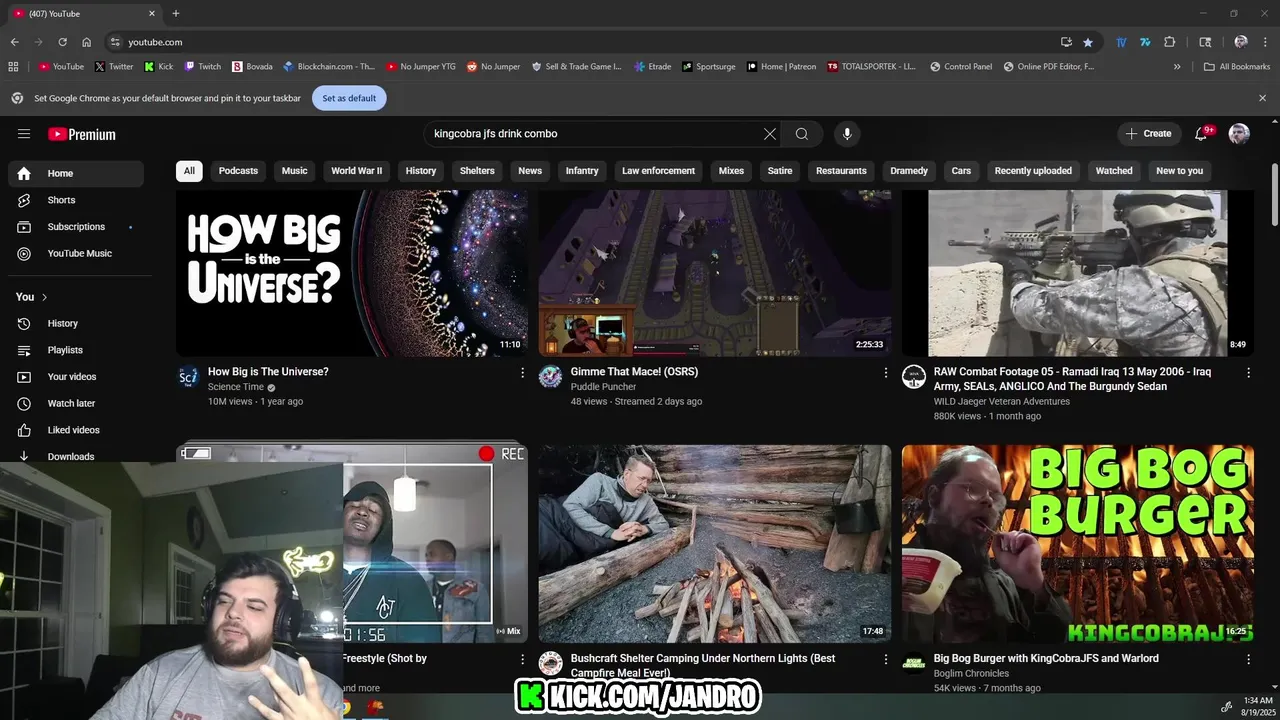This screenshot has width=1280, height=720.
Task: Open the Blockchain.com bookmark
Action: tap(329, 67)
